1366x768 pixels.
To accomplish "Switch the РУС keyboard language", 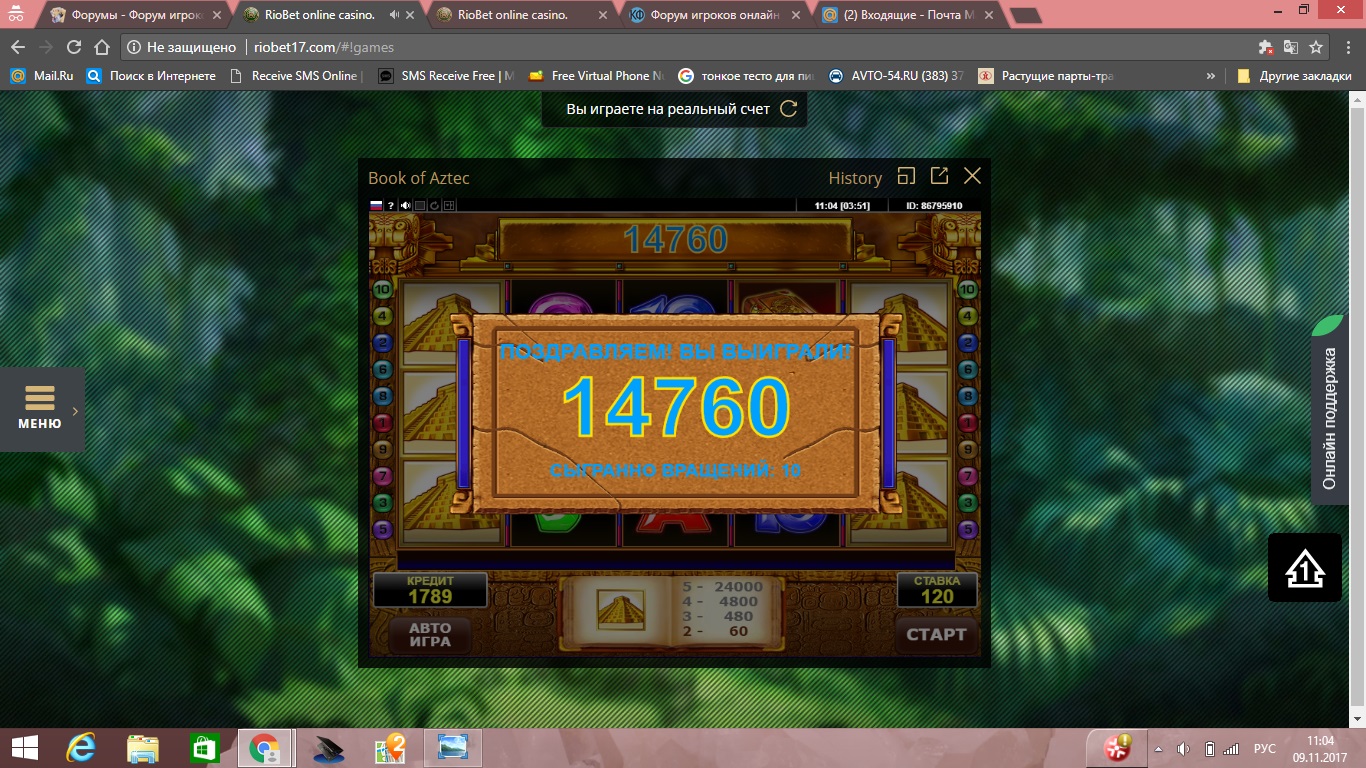I will pyautogui.click(x=1265, y=749).
